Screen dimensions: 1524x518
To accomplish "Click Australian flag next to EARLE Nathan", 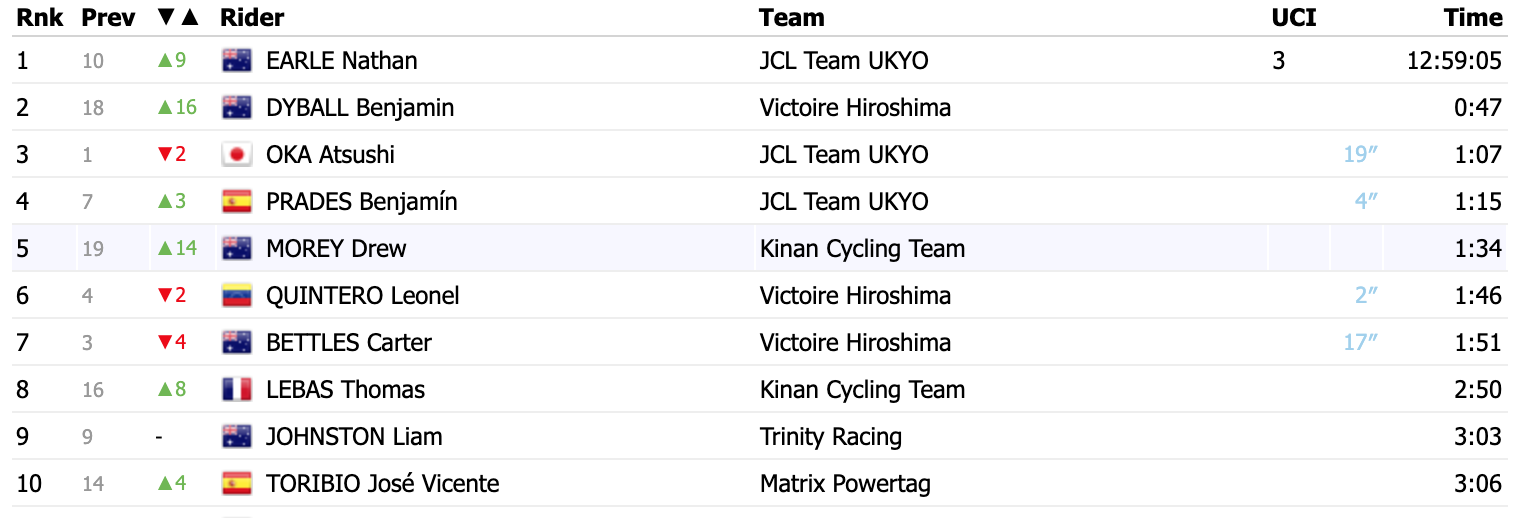I will click(x=236, y=60).
